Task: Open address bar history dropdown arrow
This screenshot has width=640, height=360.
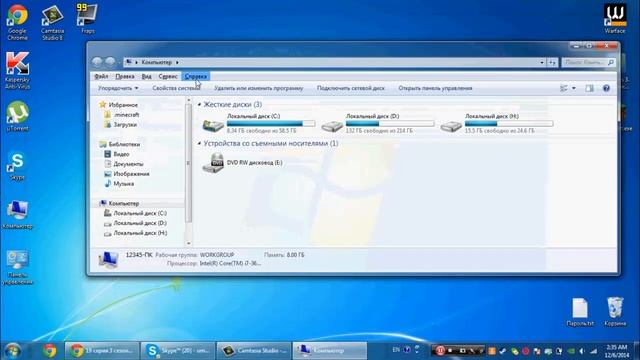Action: 542,62
